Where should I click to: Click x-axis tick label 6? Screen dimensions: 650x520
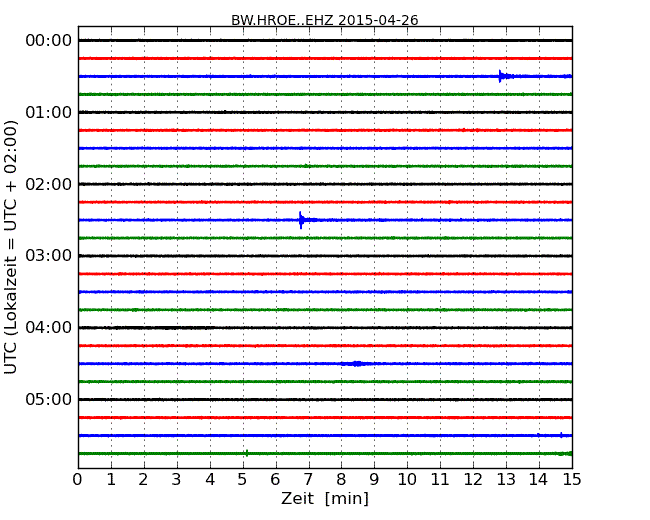tap(275, 480)
